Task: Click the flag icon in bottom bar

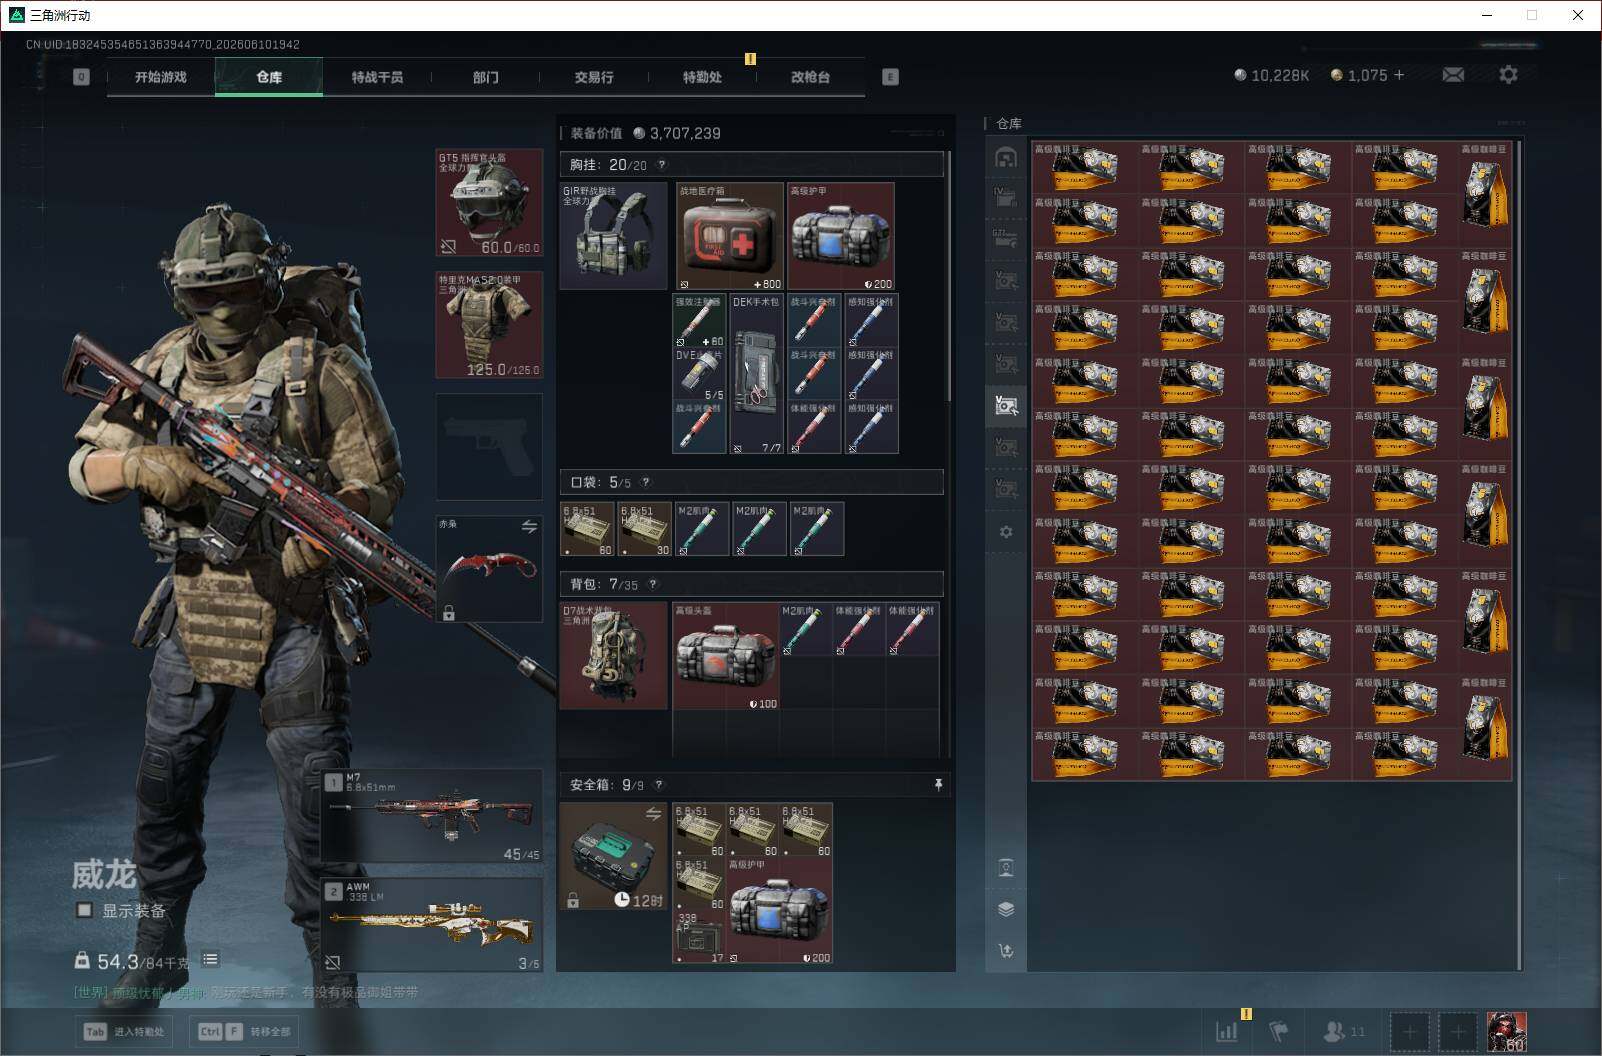Action: point(1279,1031)
